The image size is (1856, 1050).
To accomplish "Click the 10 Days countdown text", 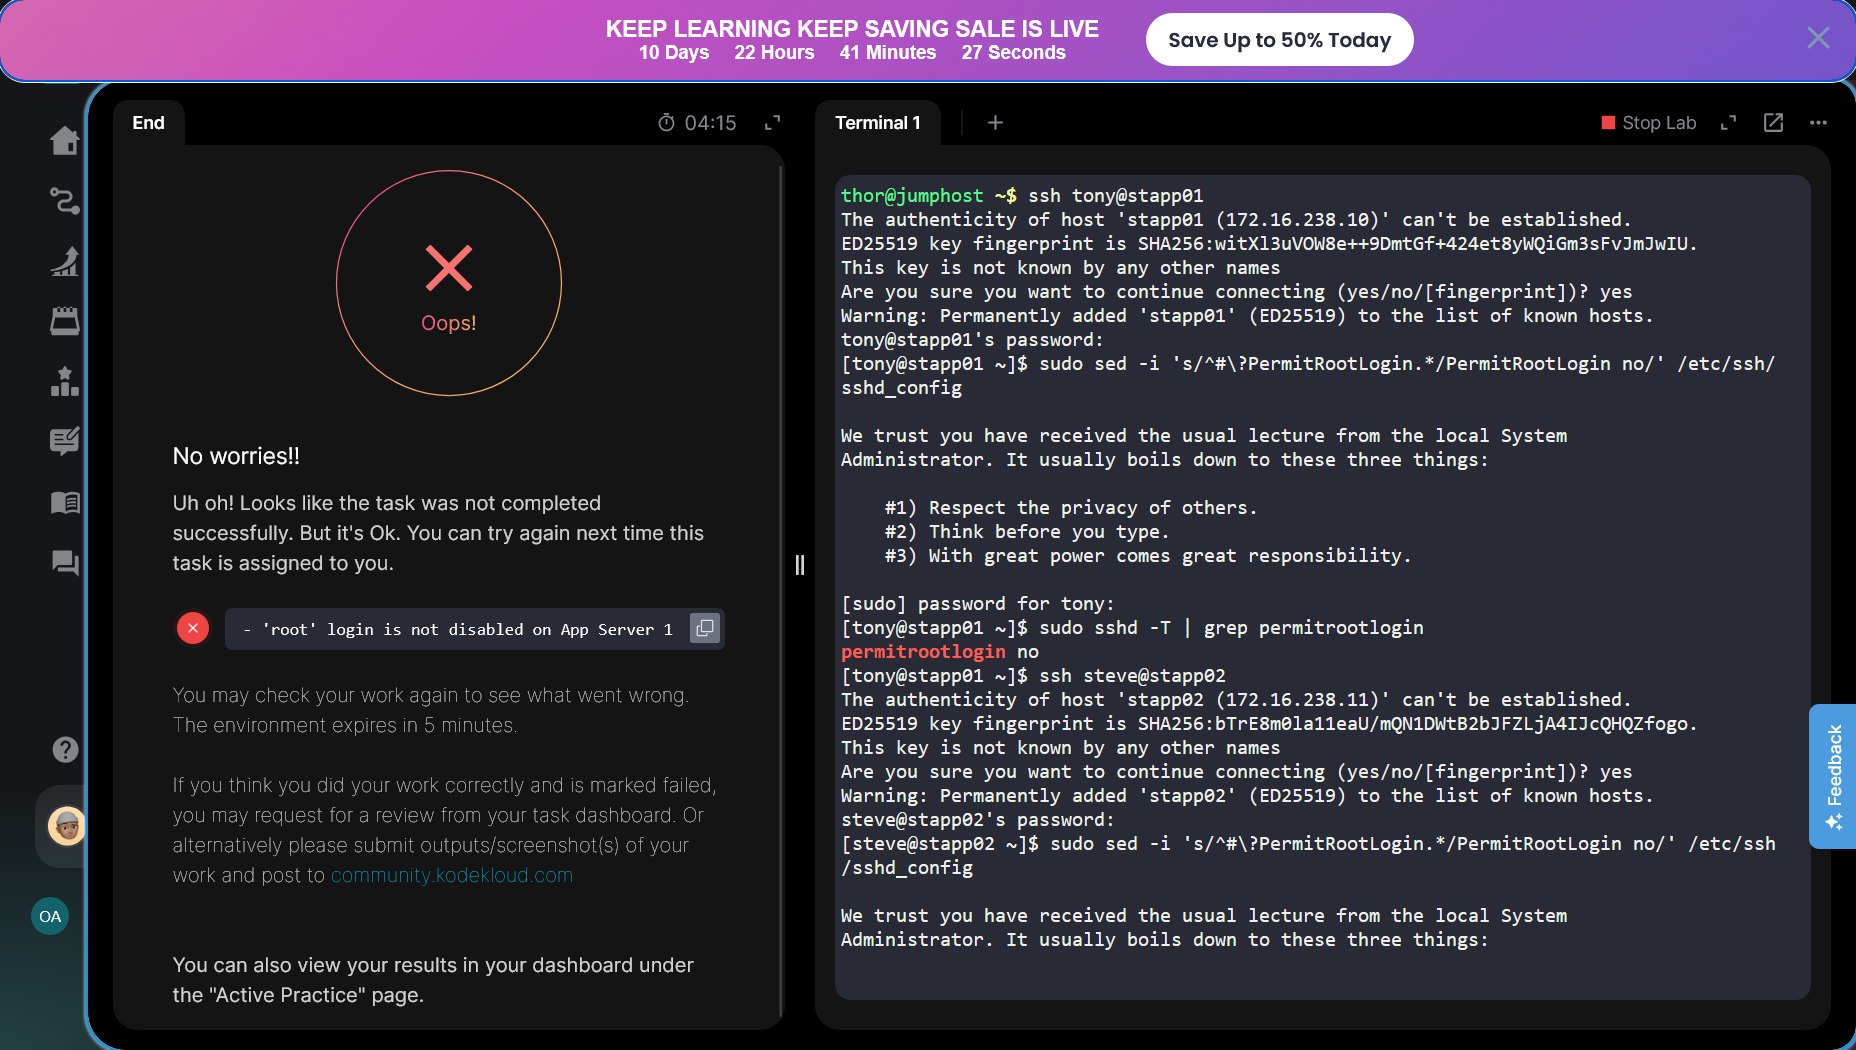I will (x=674, y=53).
